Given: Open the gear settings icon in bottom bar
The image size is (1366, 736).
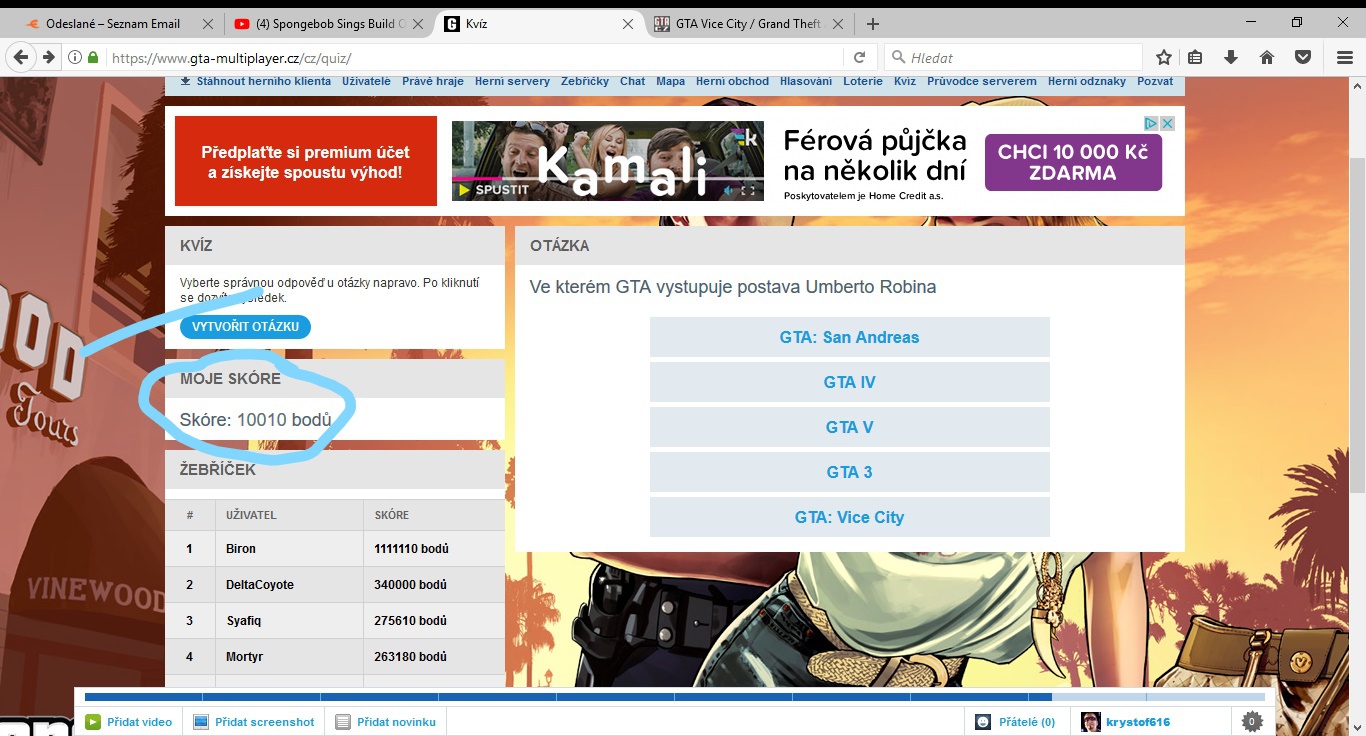Looking at the screenshot, I should tap(1251, 721).
